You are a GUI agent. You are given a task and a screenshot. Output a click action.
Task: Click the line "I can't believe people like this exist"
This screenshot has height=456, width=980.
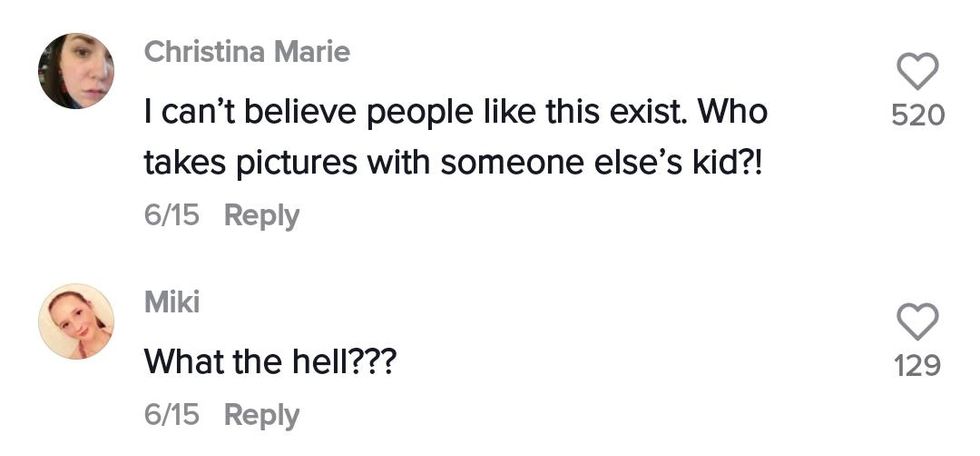(x=400, y=112)
